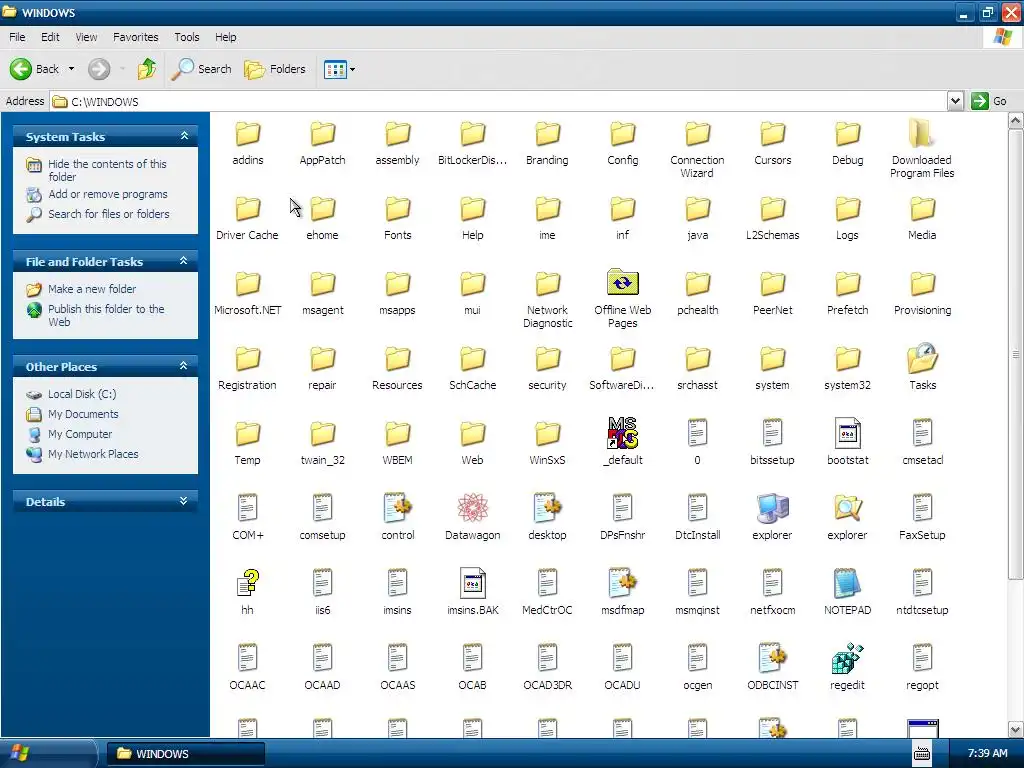
Task: Open the Edit menu
Action: 50,37
